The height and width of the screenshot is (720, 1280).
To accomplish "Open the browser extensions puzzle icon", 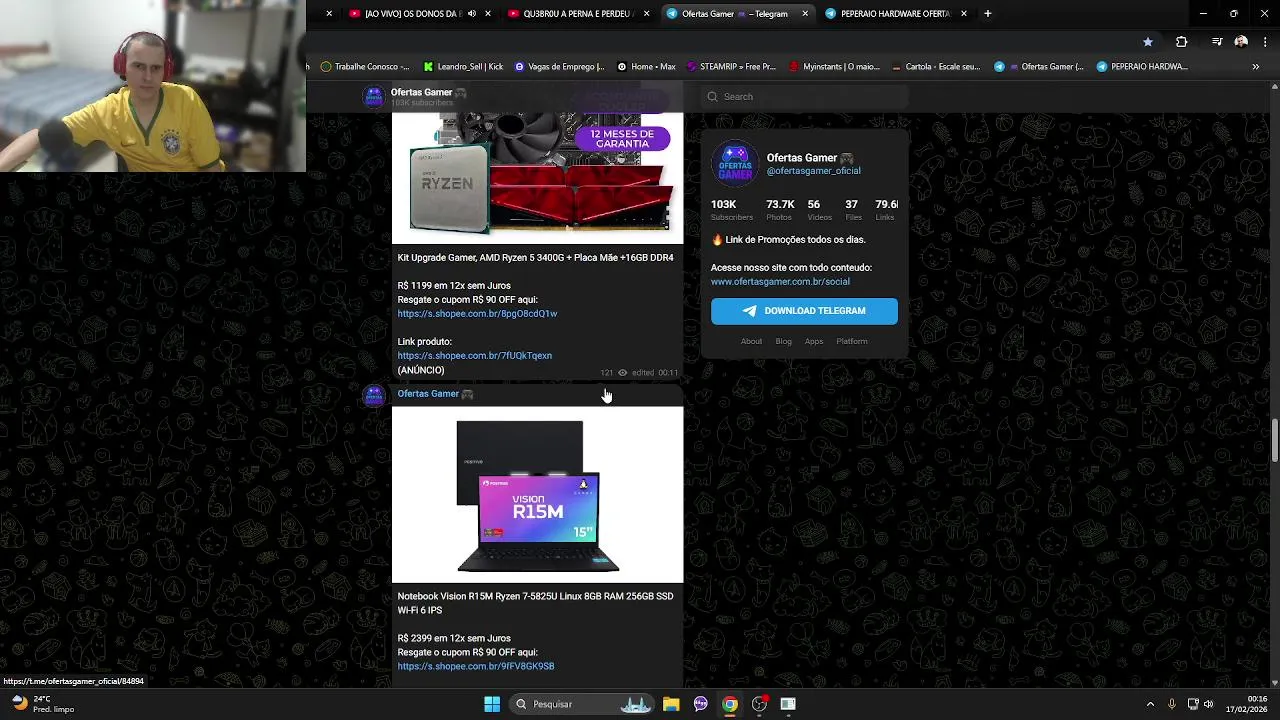I will (x=1181, y=42).
